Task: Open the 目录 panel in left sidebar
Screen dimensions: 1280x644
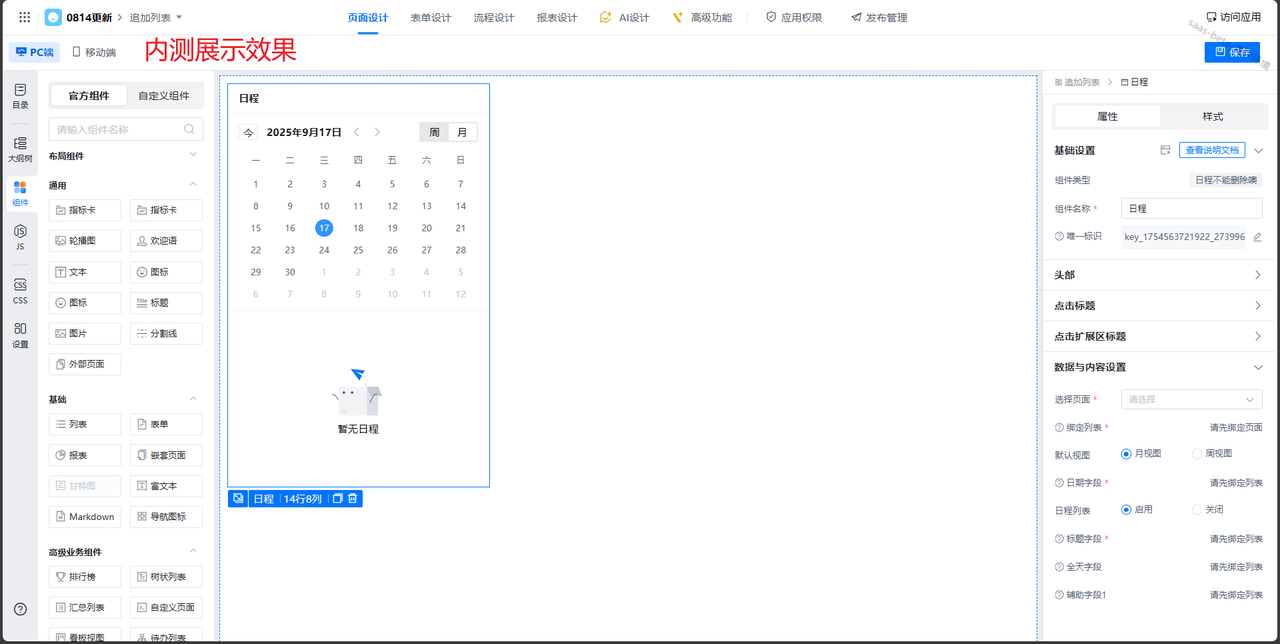Action: coord(20,96)
